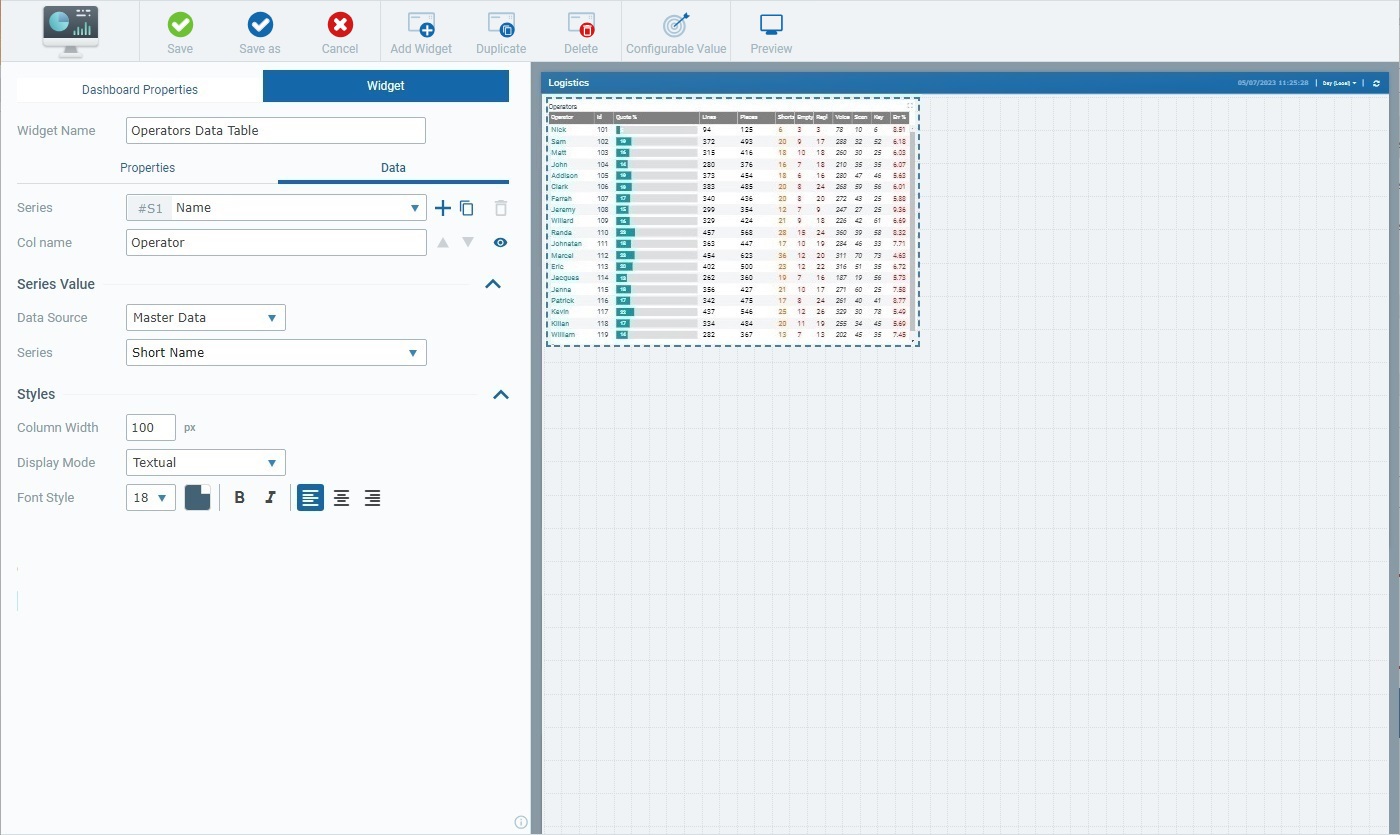Set text alignment to center
Viewport: 1400px width, 835px height.
(x=341, y=498)
